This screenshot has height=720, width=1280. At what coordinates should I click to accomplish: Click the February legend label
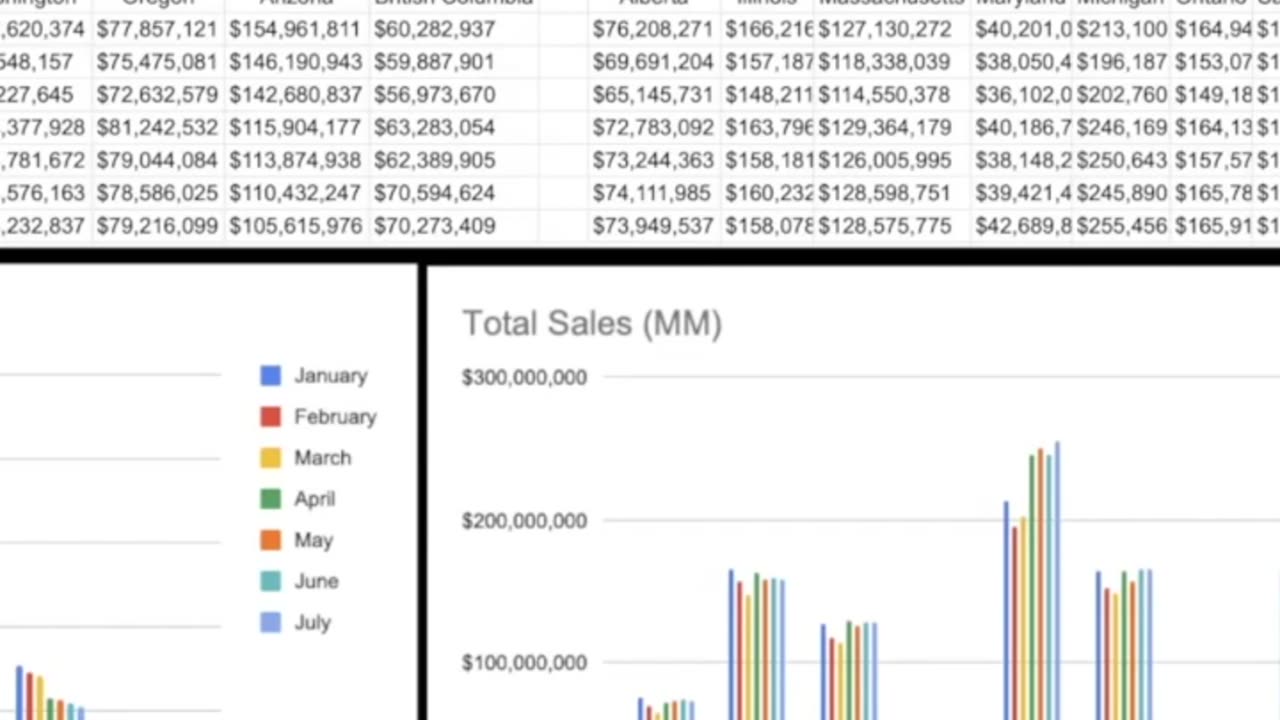[x=335, y=416]
